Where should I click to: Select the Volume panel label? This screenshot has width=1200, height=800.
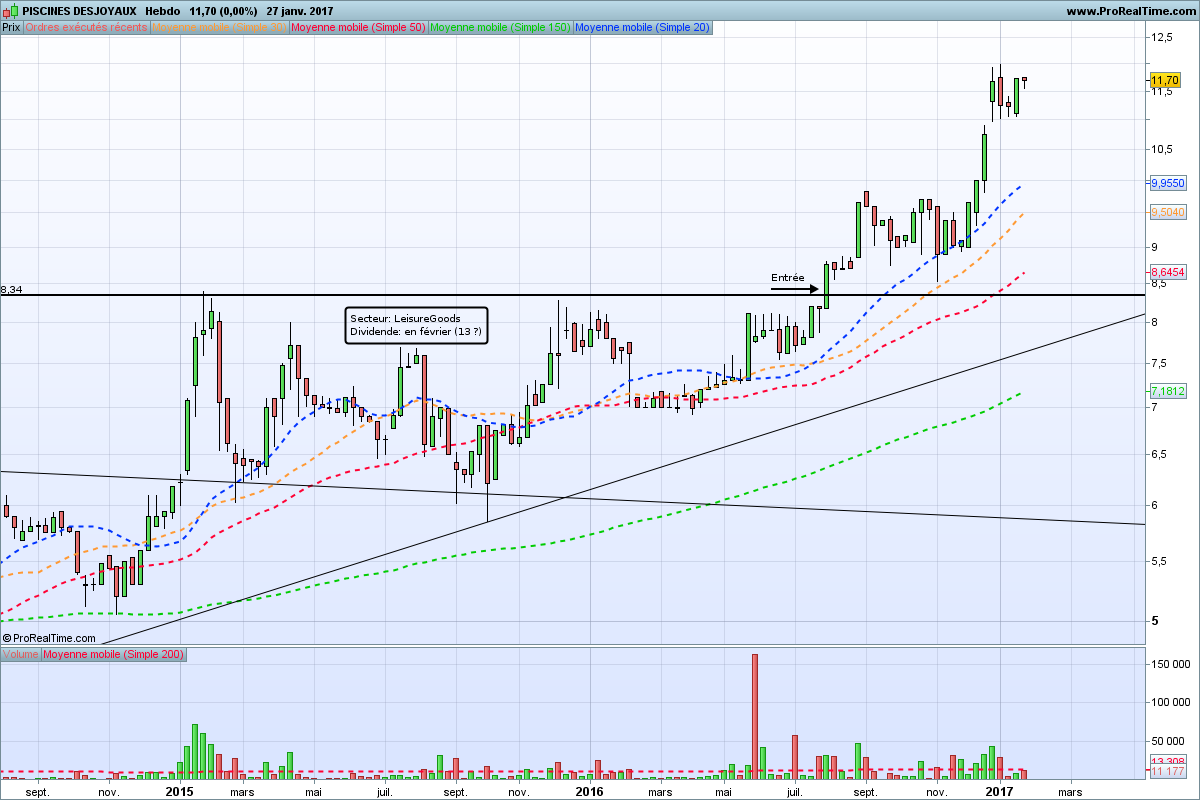coord(21,654)
